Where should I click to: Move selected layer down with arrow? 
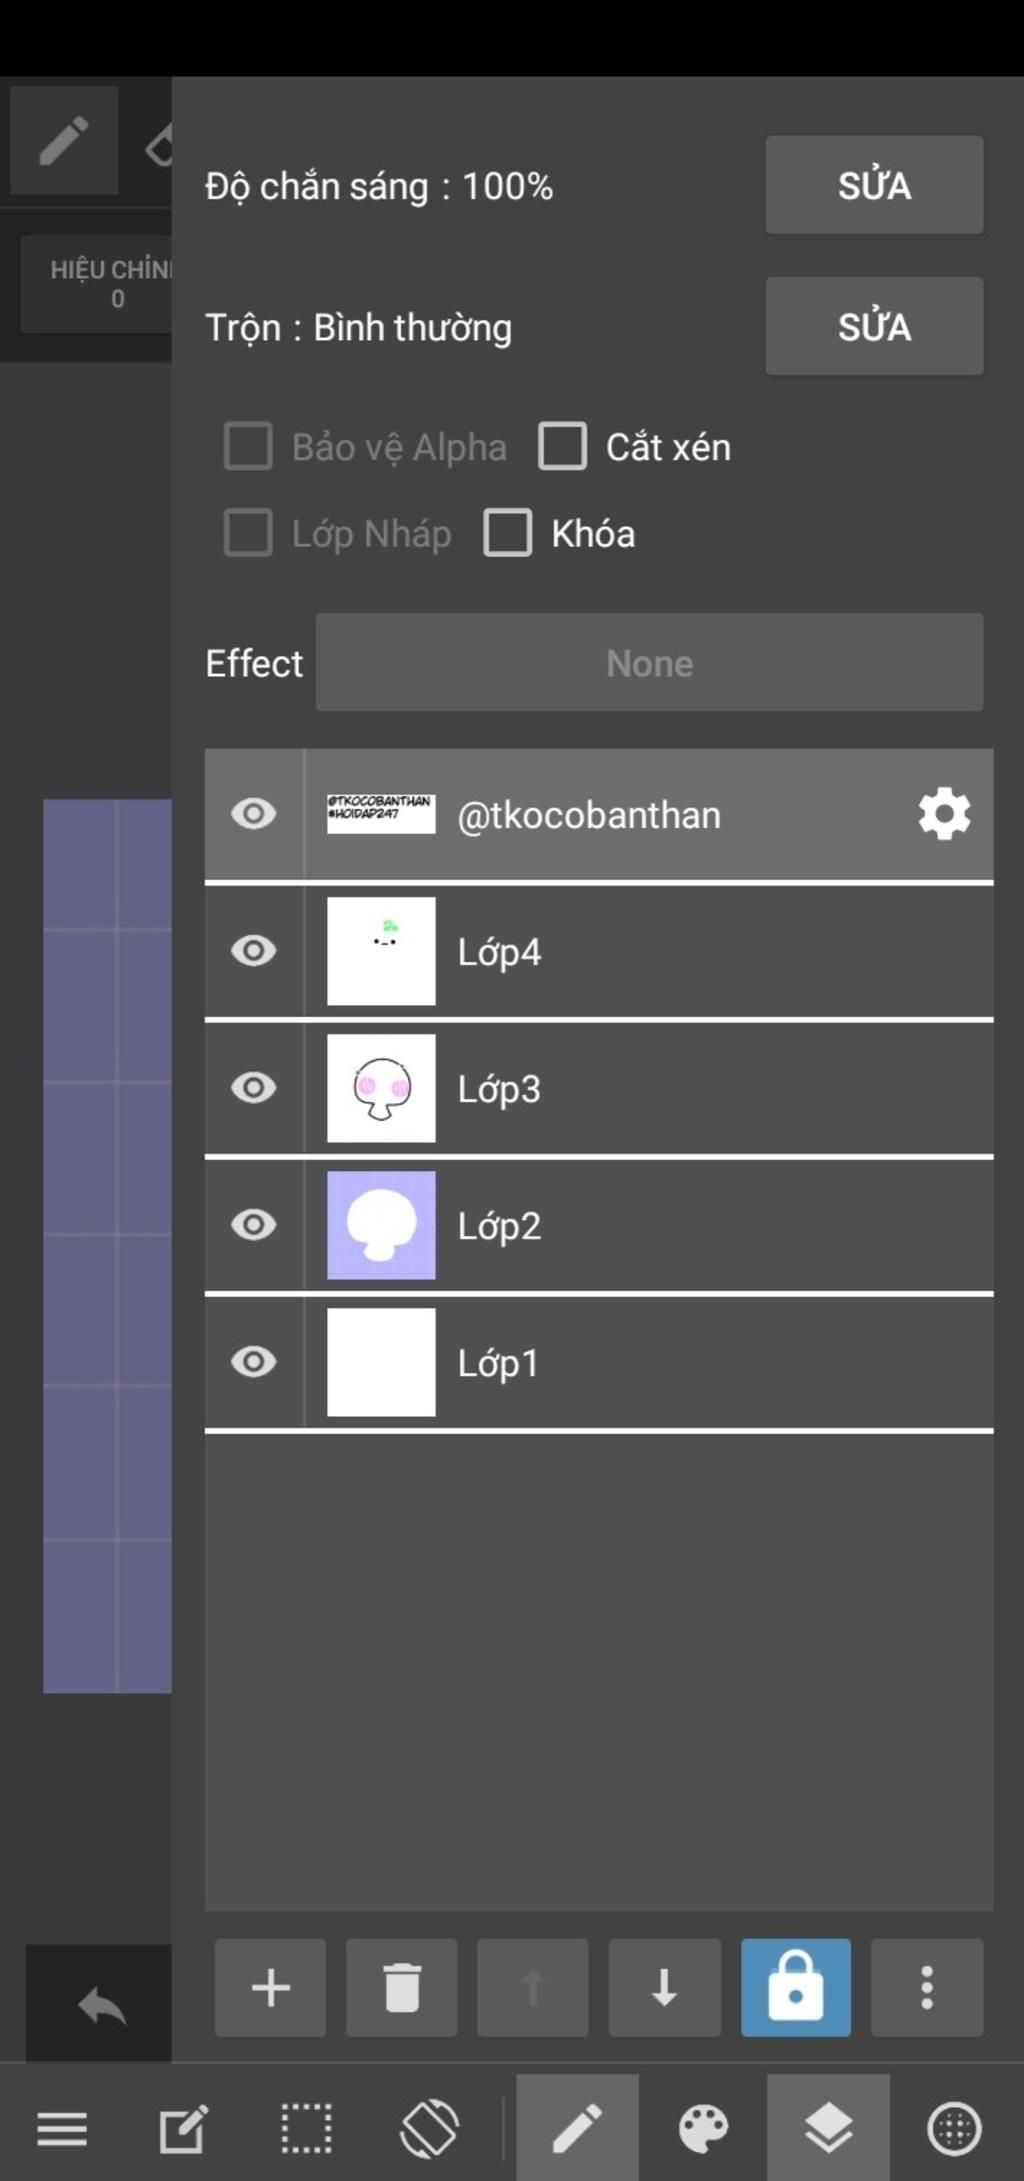pos(664,1987)
